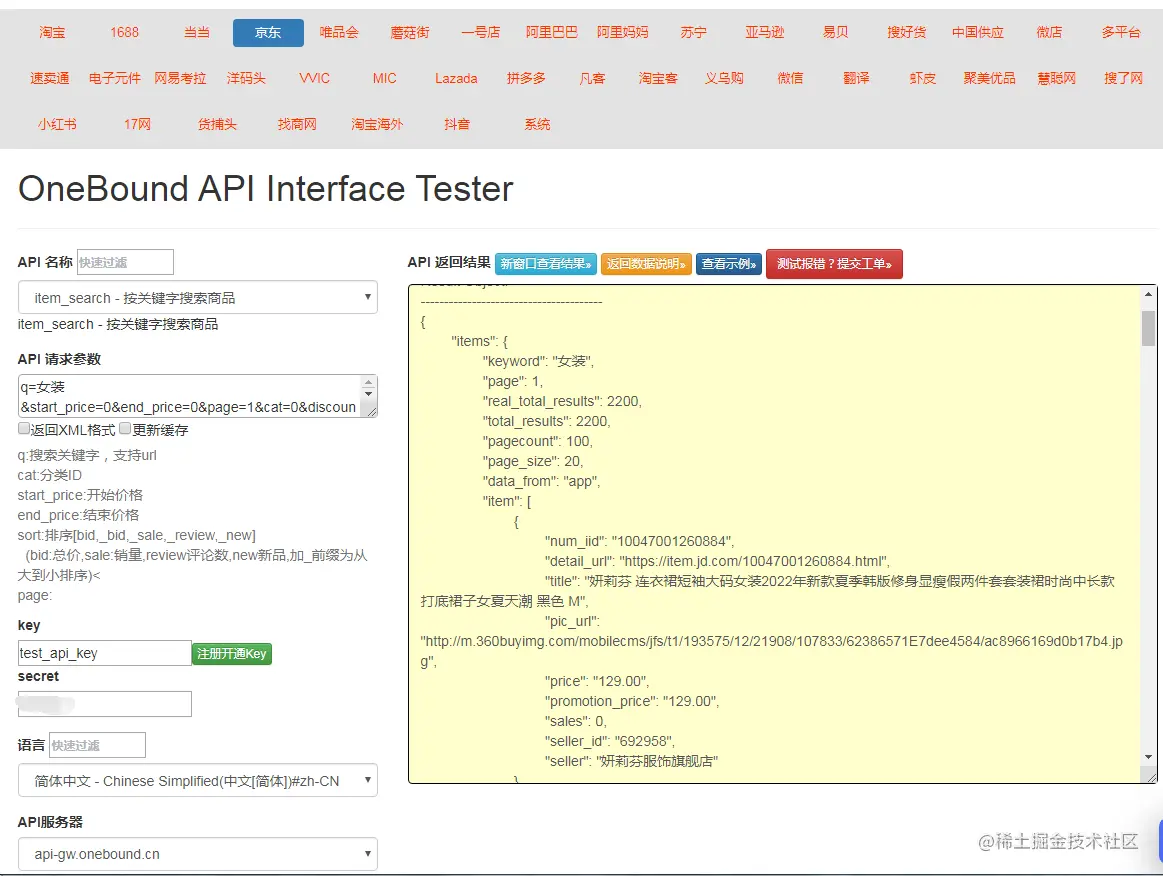1163x876 pixels.
Task: Expand the item_search API name dropdown
Action: 198,297
